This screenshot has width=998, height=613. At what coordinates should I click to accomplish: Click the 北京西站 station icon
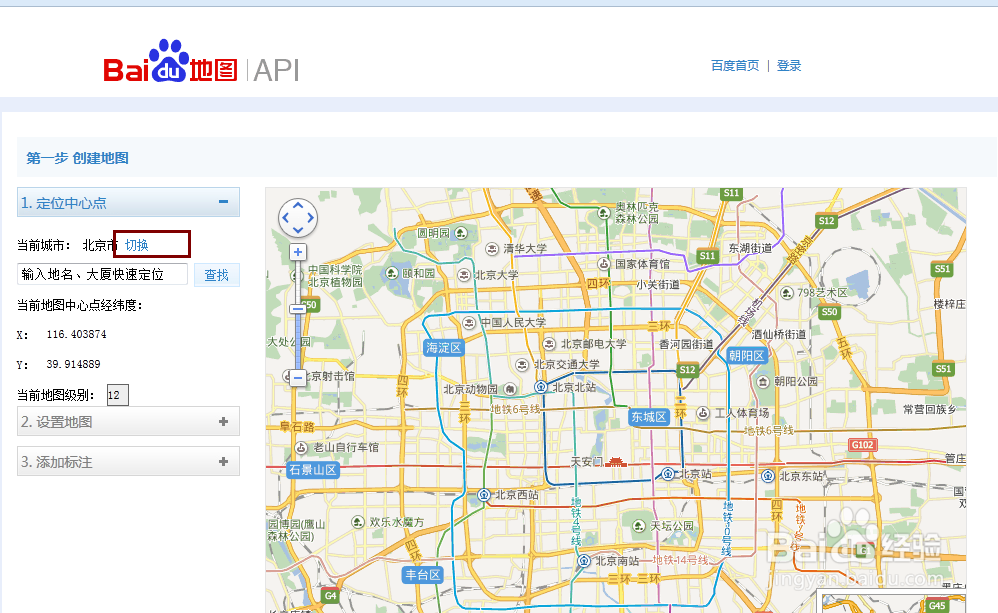point(484,495)
